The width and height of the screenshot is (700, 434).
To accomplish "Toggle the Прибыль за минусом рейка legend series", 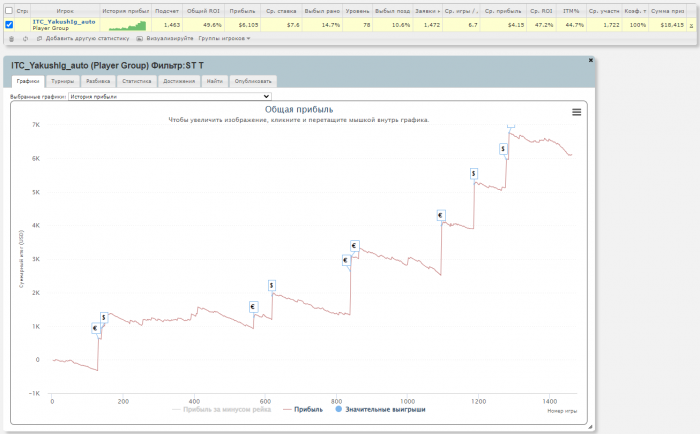I will pos(222,409).
